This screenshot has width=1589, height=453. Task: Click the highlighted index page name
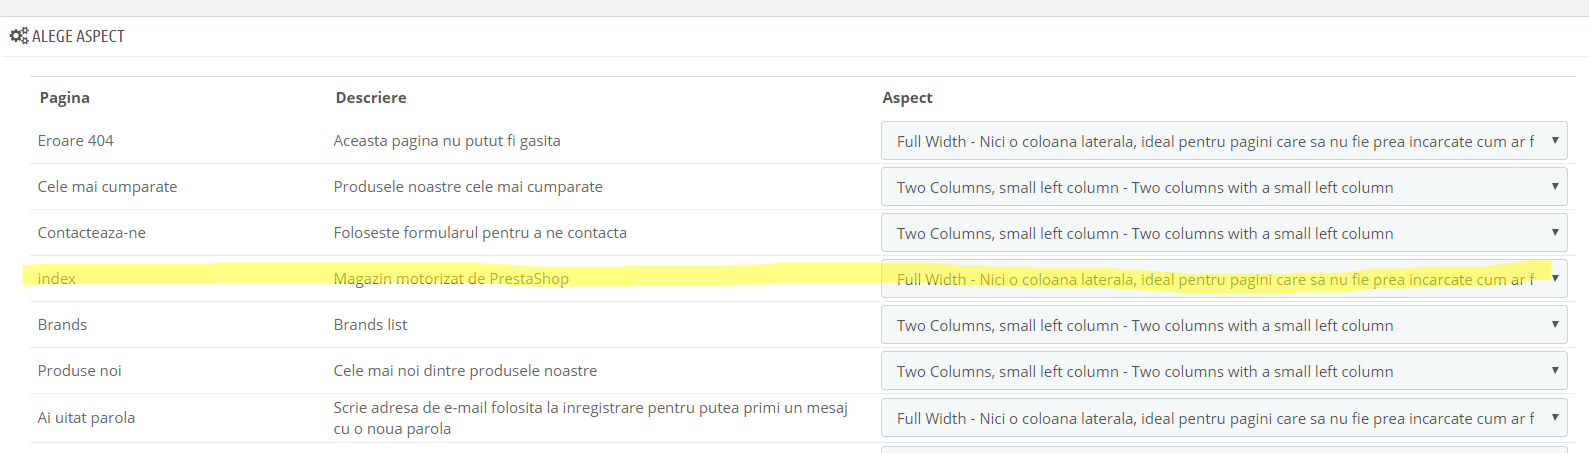57,279
